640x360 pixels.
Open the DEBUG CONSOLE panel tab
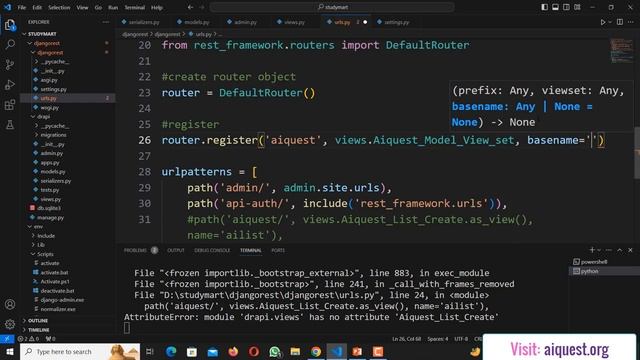(212, 250)
